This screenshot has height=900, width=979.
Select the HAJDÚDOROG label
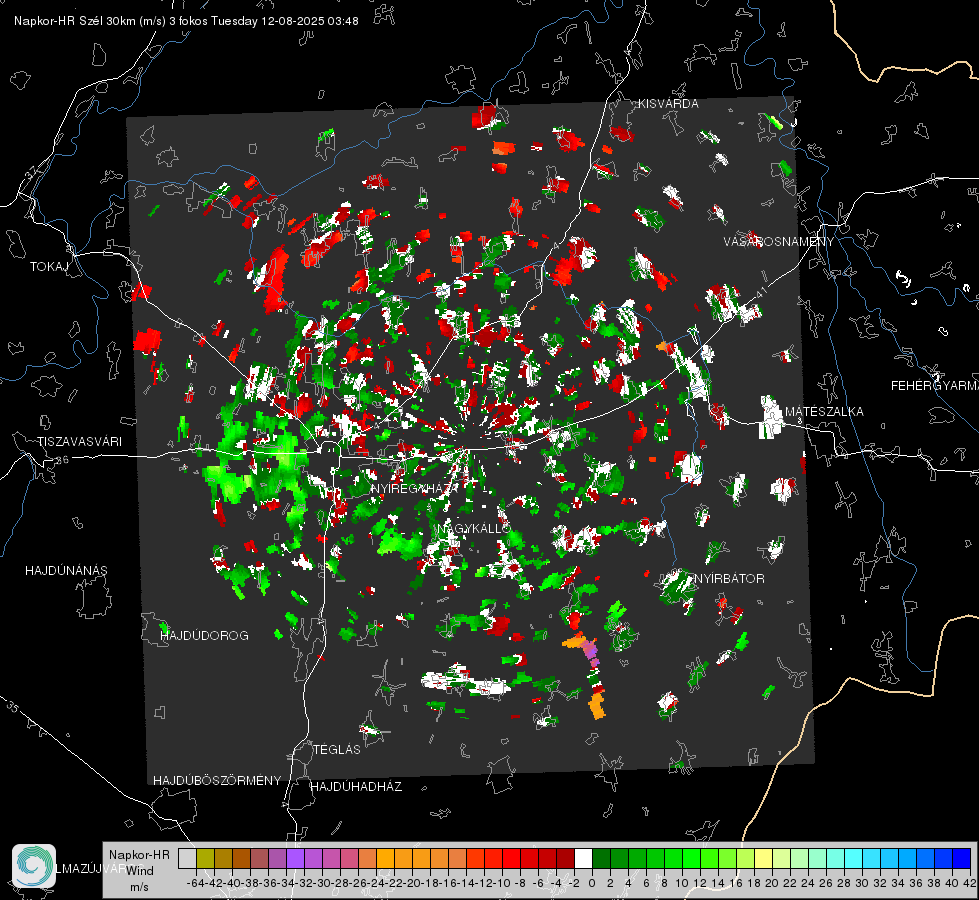(x=205, y=636)
